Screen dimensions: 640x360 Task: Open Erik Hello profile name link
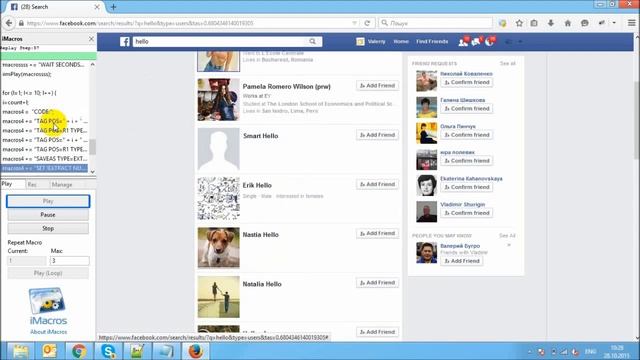pyautogui.click(x=257, y=185)
